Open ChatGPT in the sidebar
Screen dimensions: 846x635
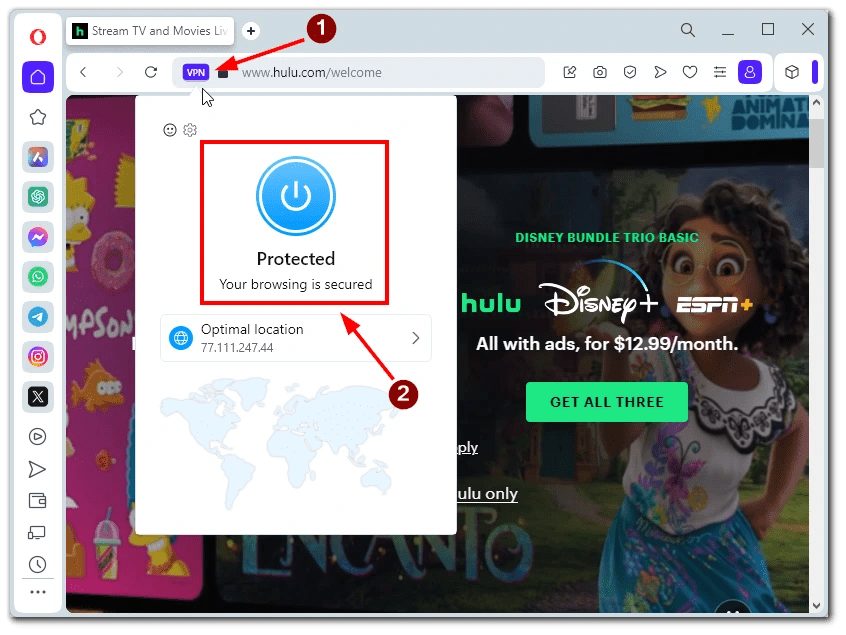point(37,197)
